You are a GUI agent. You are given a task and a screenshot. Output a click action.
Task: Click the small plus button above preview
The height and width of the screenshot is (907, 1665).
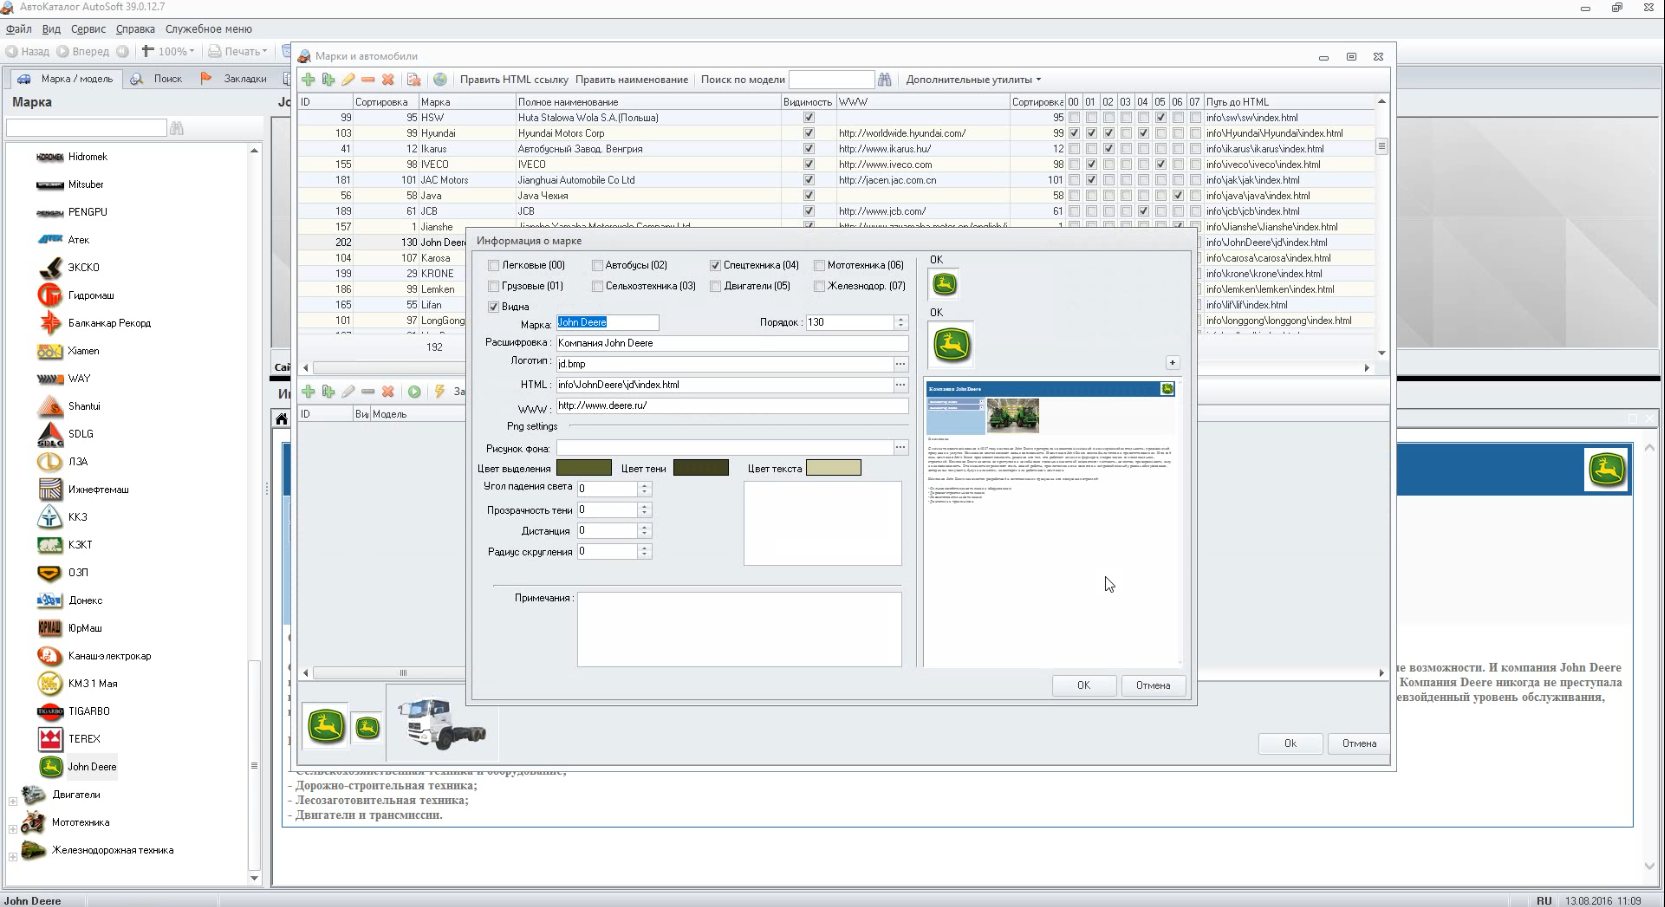[x=1172, y=363]
